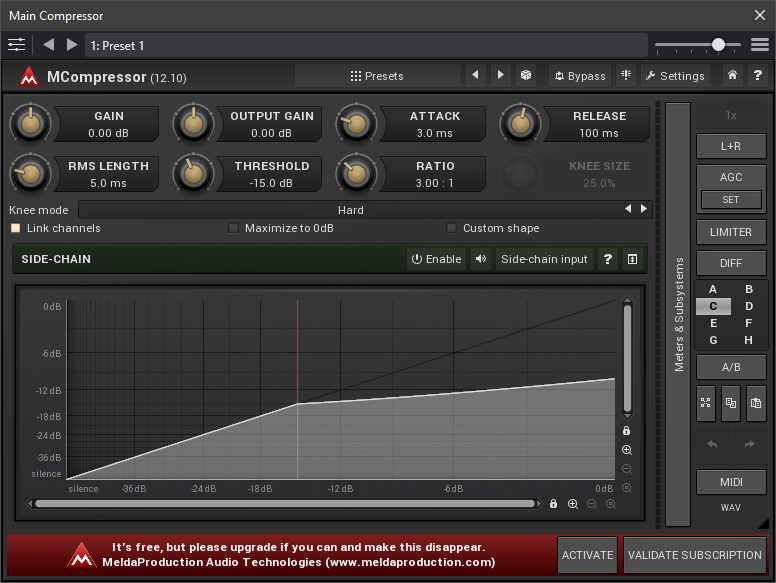Select next Knee mode arrow
776x583 pixels.
click(643, 209)
